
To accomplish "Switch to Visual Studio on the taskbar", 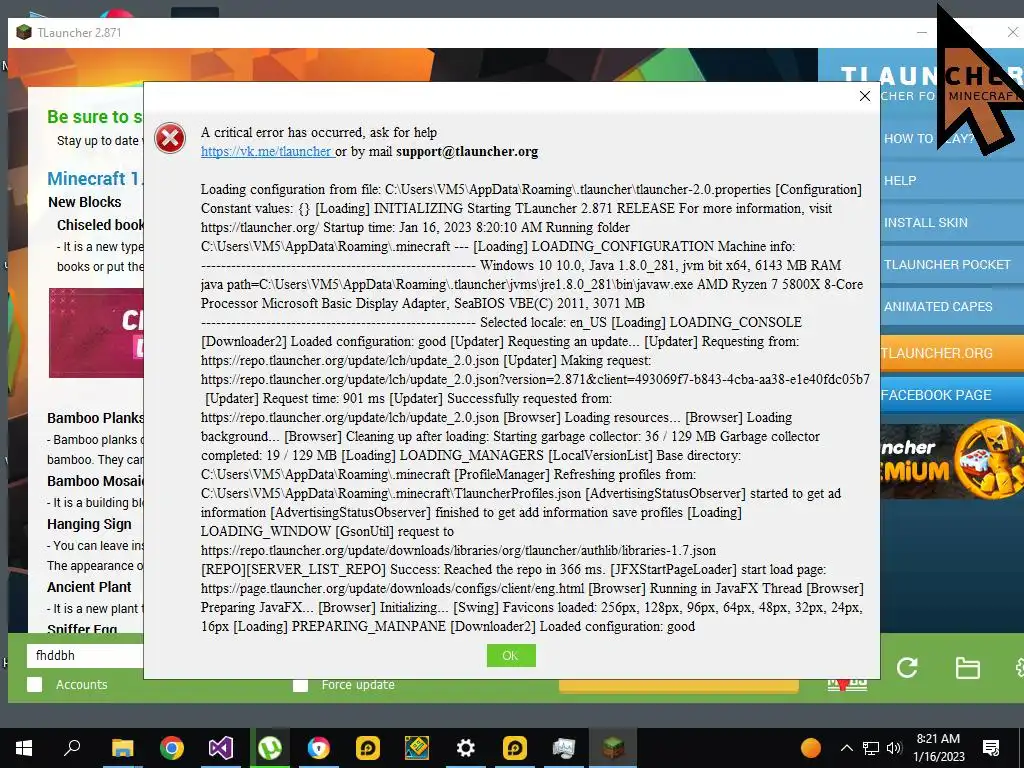I will (221, 748).
